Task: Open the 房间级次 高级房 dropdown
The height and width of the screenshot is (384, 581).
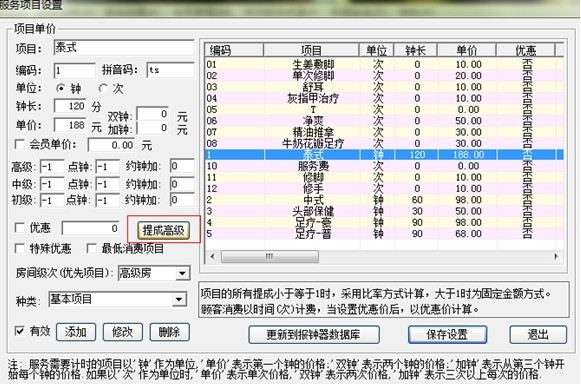Action: tap(182, 274)
